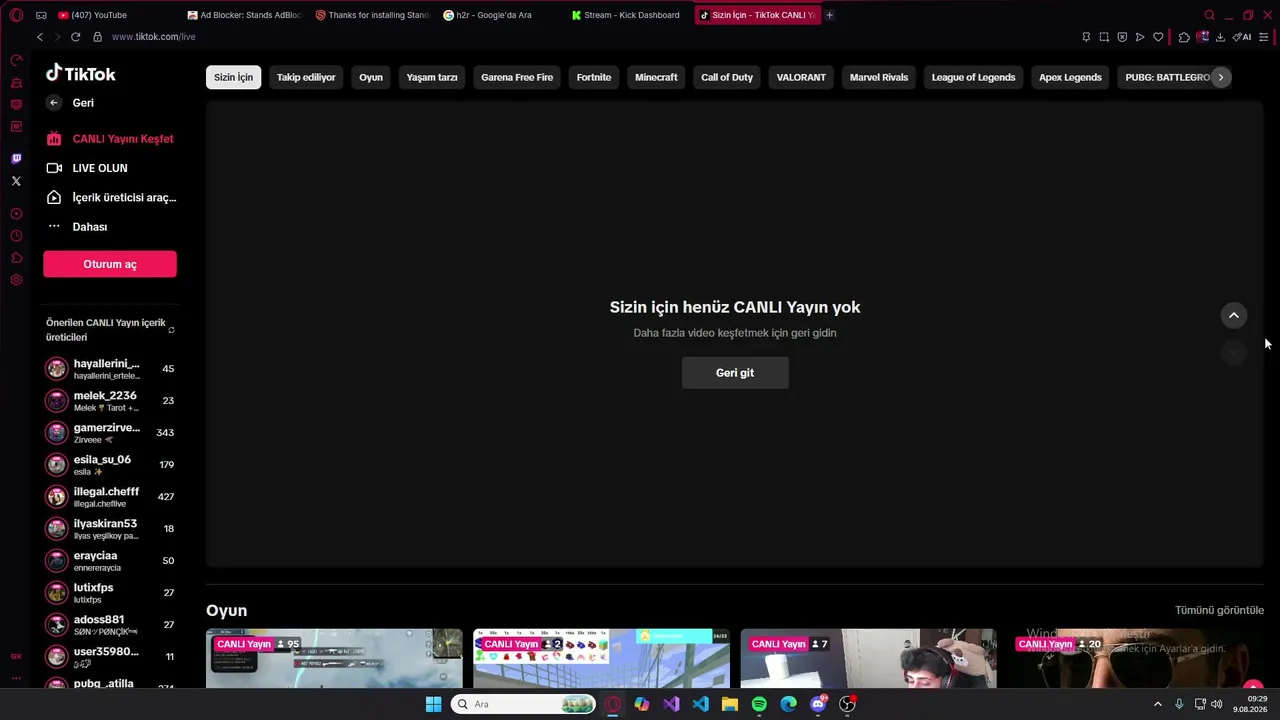This screenshot has width=1280, height=720.
Task: Open sidebar settings gear icon
Action: coord(16,280)
